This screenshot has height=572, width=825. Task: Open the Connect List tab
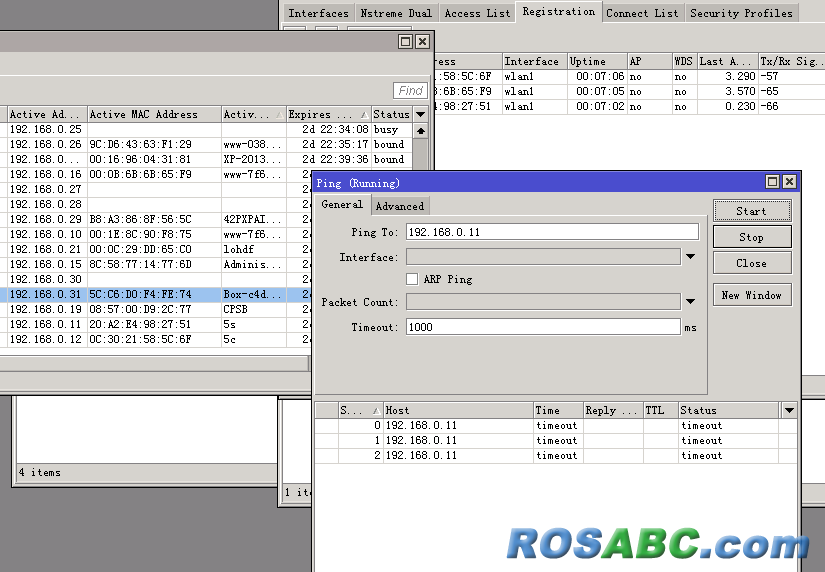[x=642, y=13]
